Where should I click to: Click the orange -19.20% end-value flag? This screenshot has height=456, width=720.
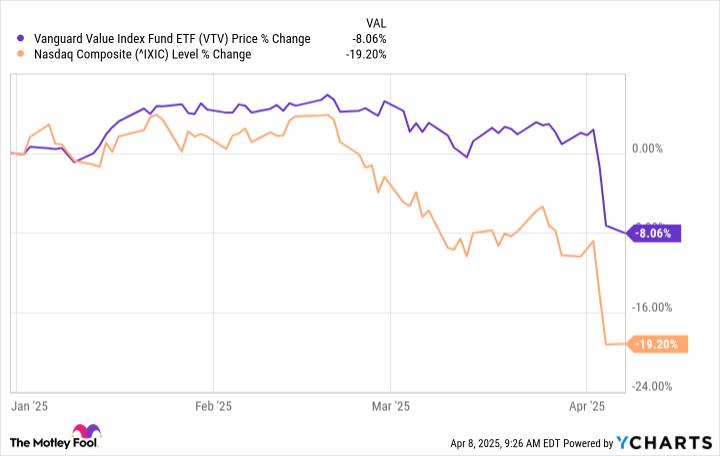(x=657, y=344)
